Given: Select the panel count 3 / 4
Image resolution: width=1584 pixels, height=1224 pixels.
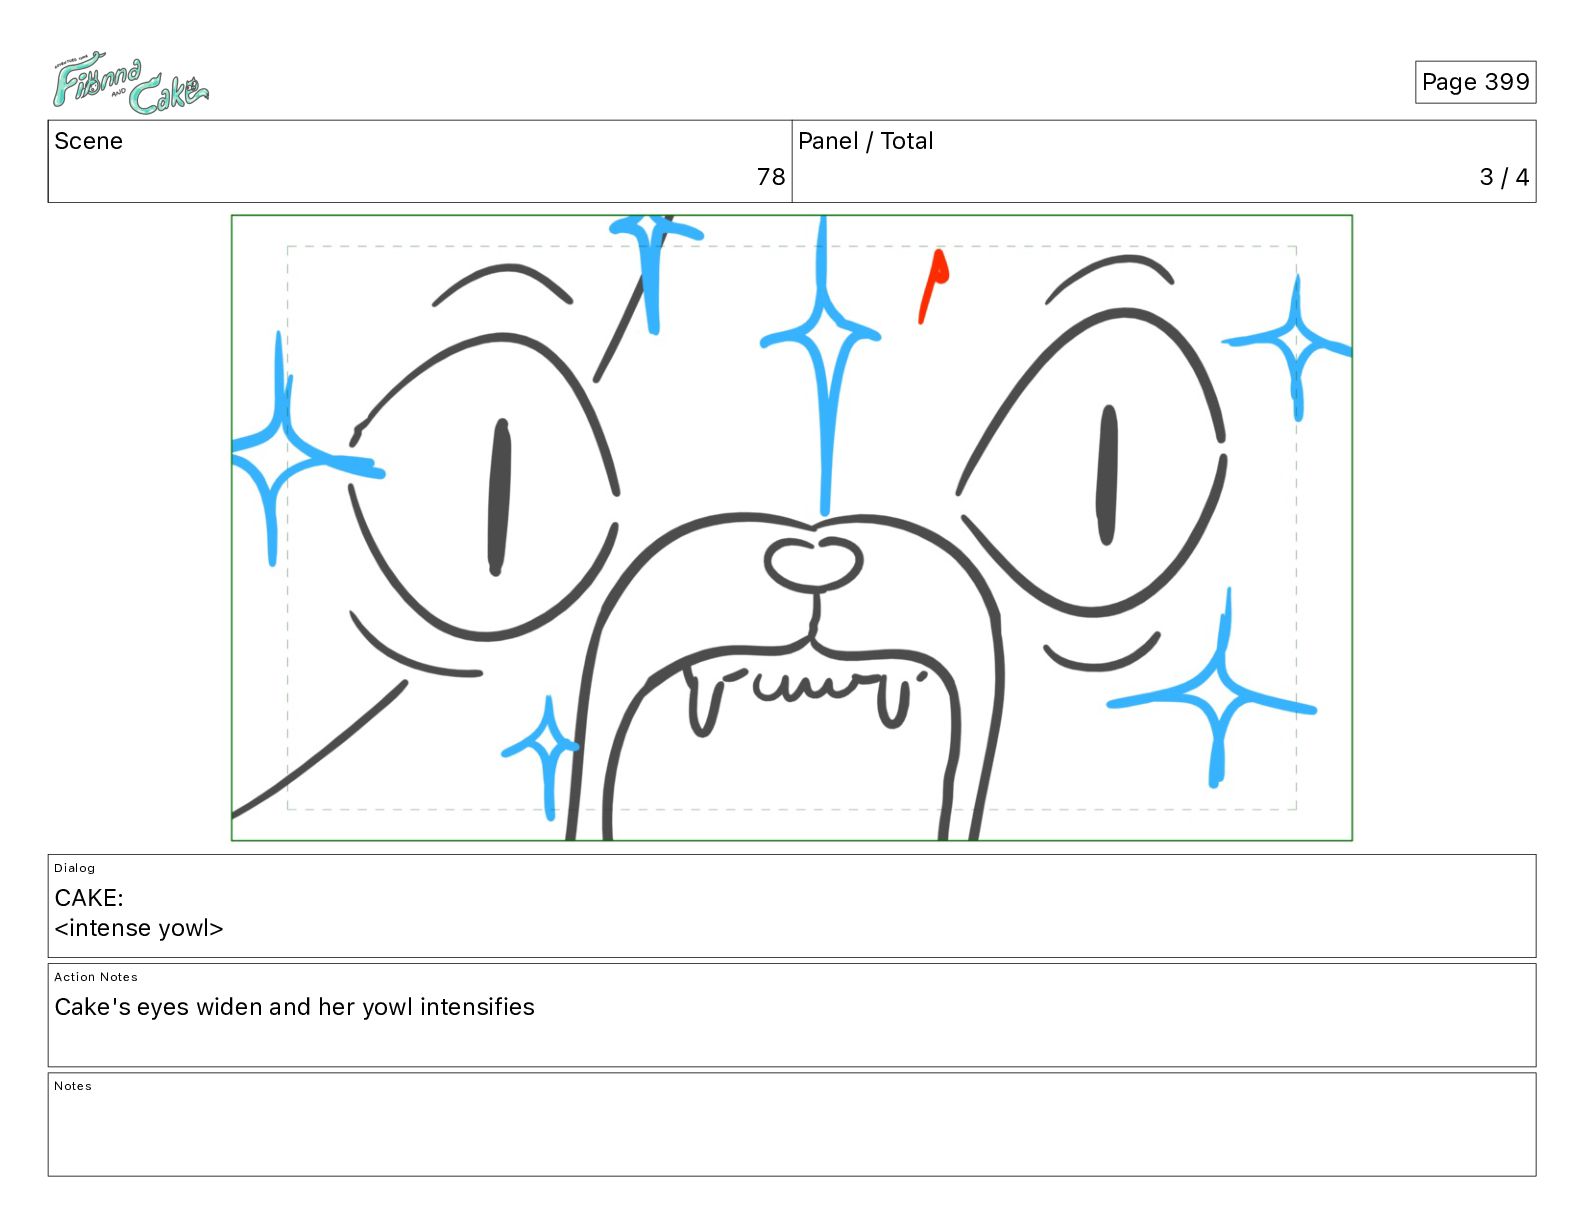Looking at the screenshot, I should [1504, 177].
